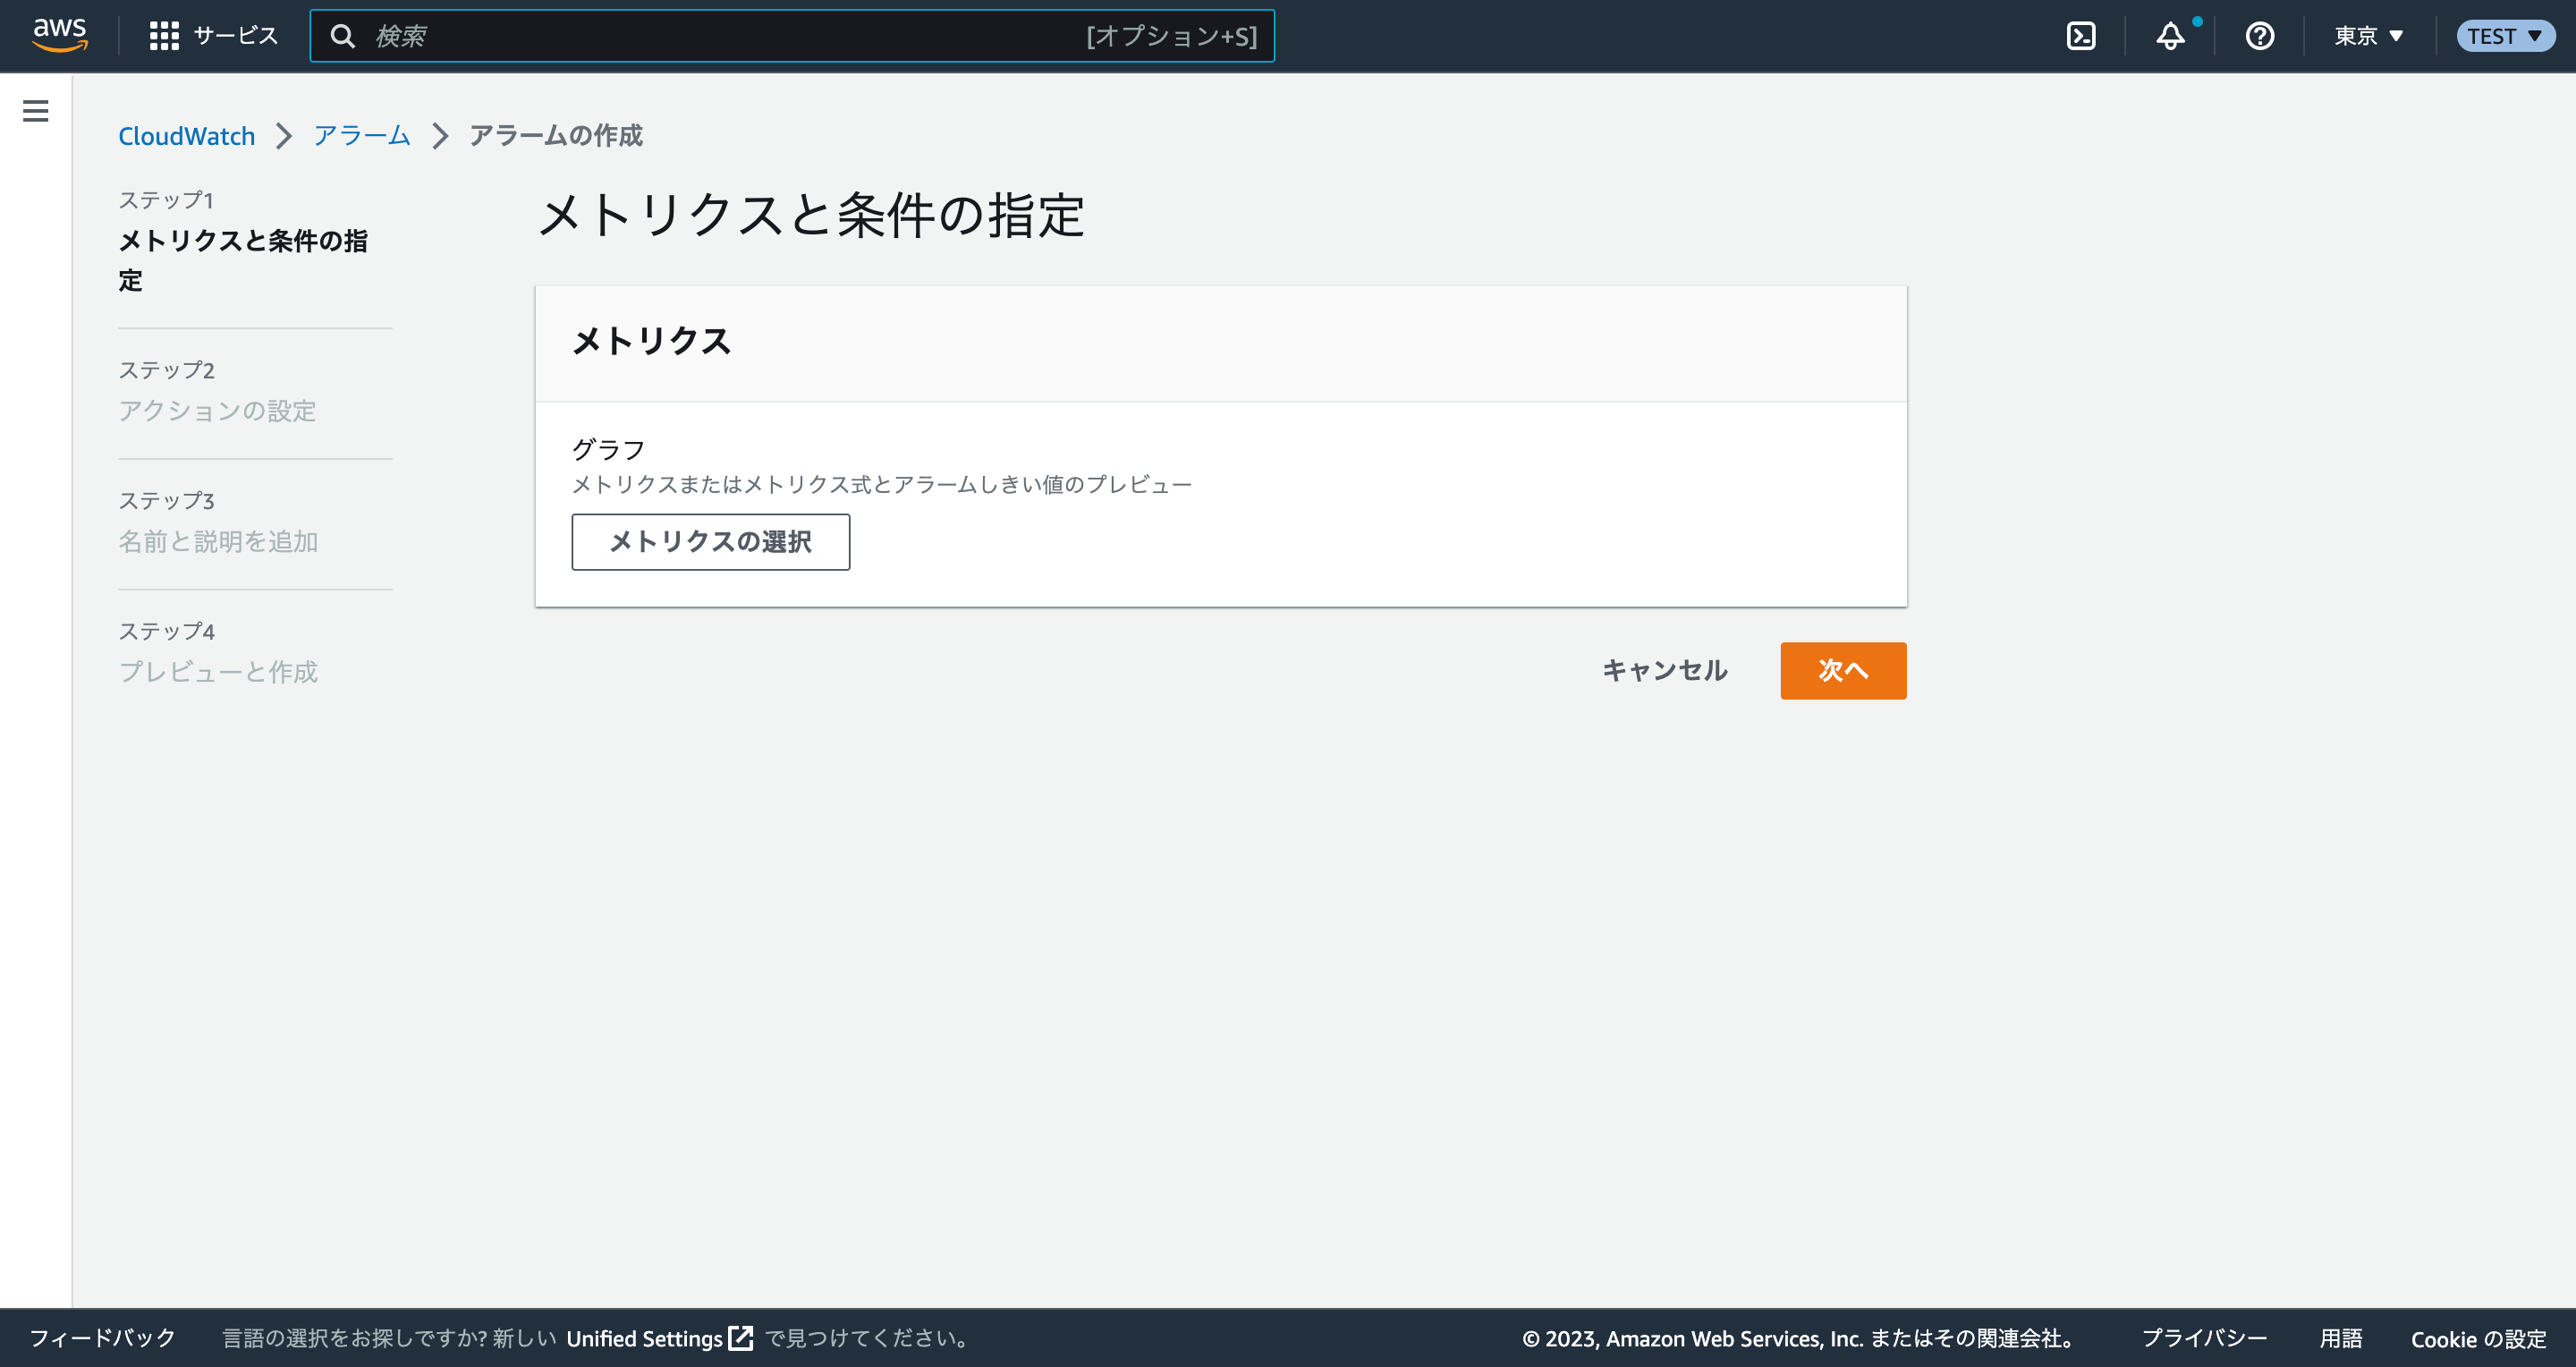Open the help panel icon

(x=2259, y=35)
